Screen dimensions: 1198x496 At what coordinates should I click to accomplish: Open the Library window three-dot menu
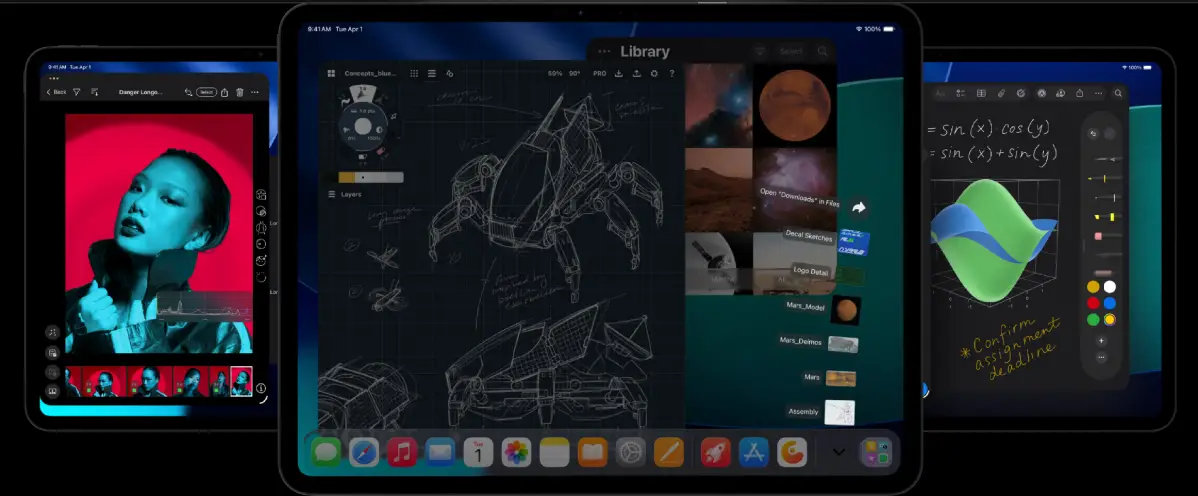point(604,52)
